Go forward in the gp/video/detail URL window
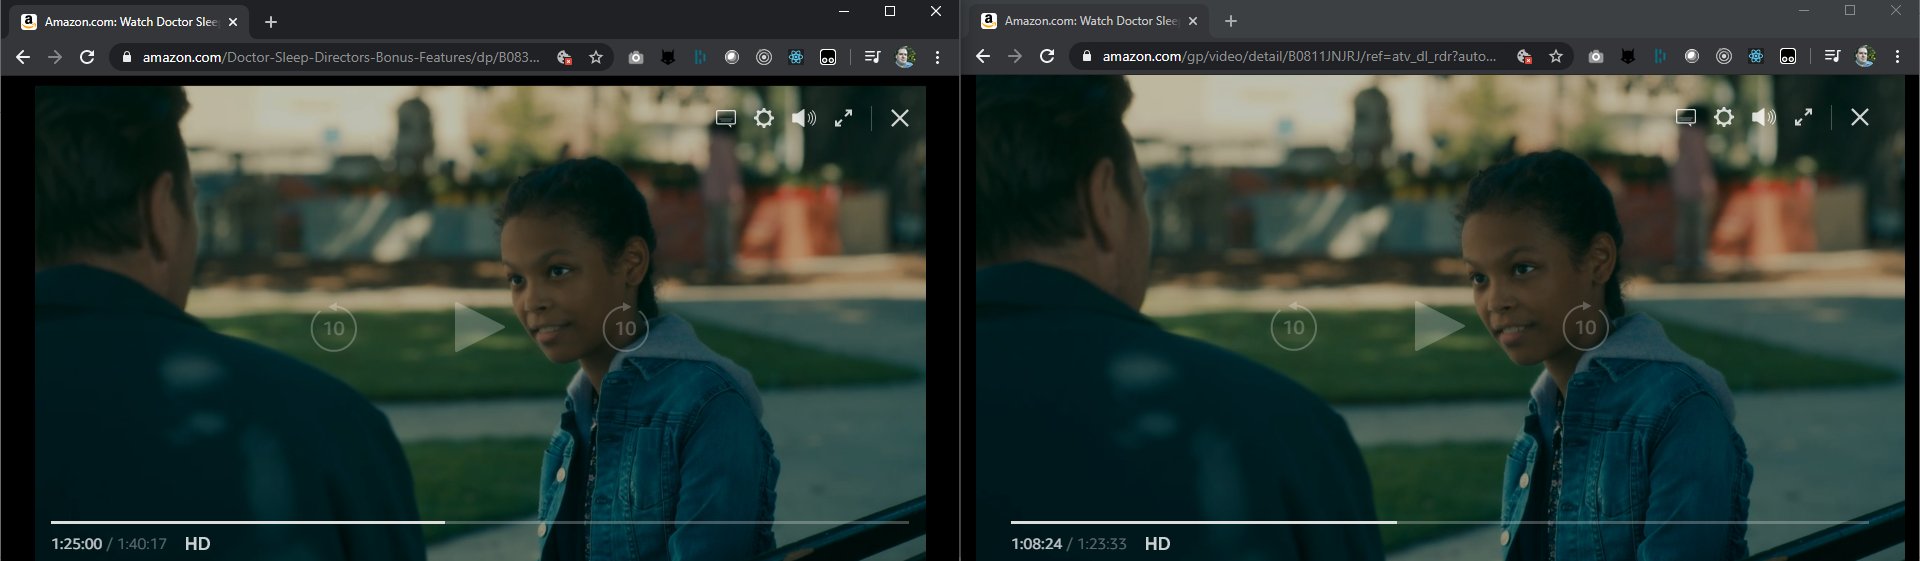Screen dimensions: 1920x561 (1015, 56)
